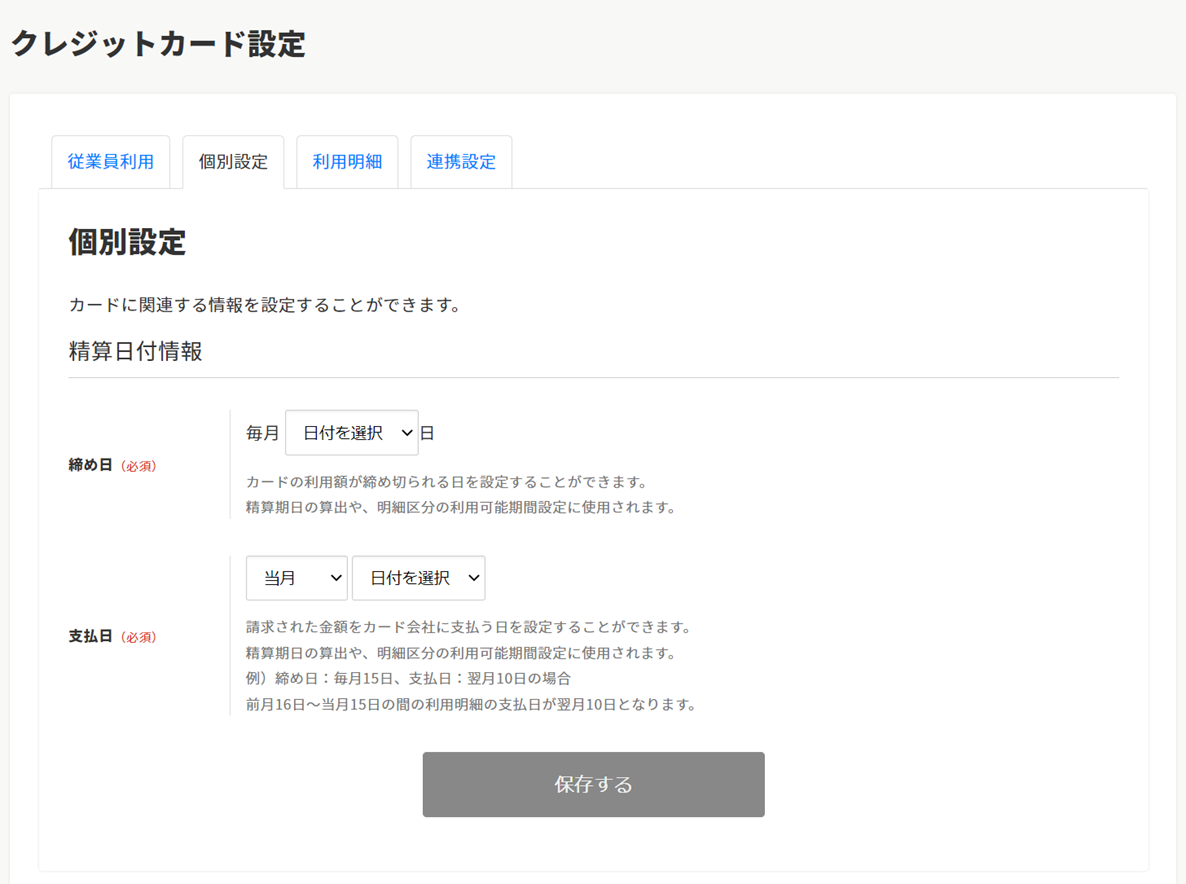Click the red 必須 marker beside 締め日
Screen dimensions: 1186x884
click(139, 466)
